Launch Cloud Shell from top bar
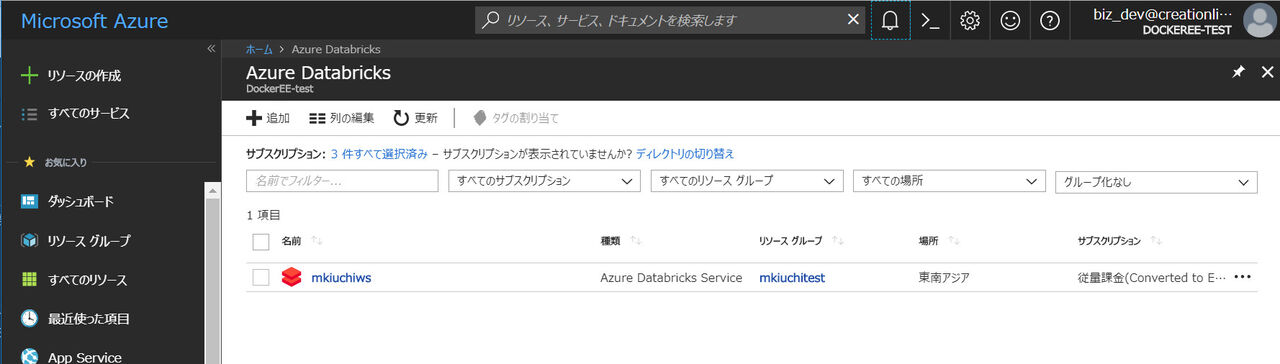This screenshot has width=1280, height=364. 930,20
